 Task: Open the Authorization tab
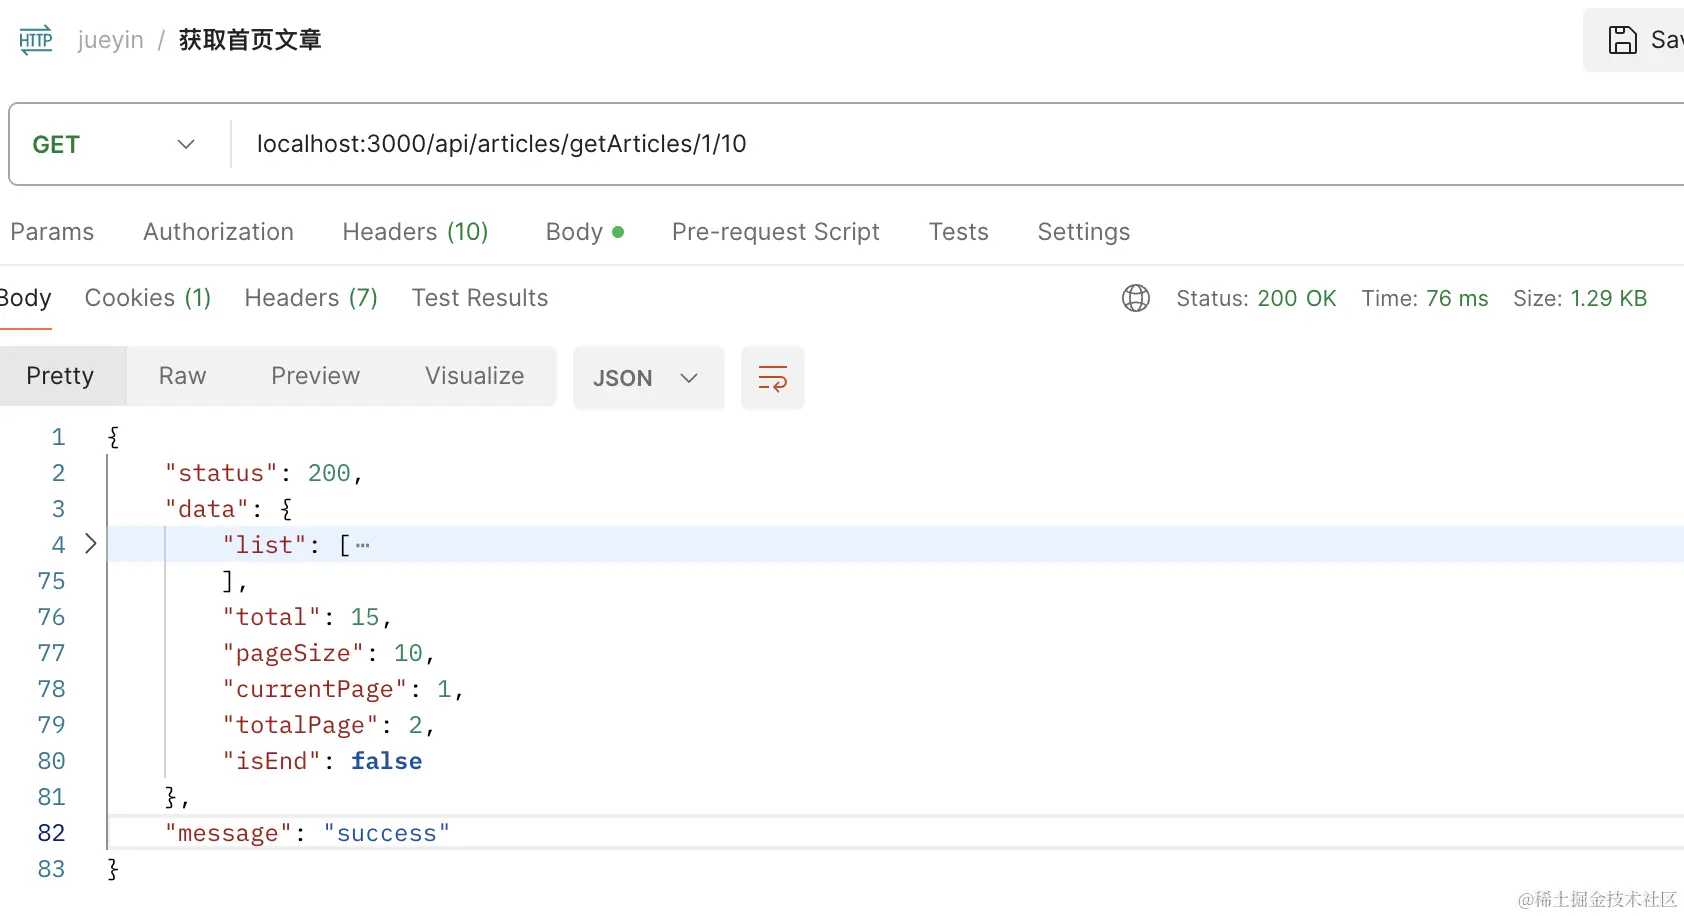coord(218,232)
